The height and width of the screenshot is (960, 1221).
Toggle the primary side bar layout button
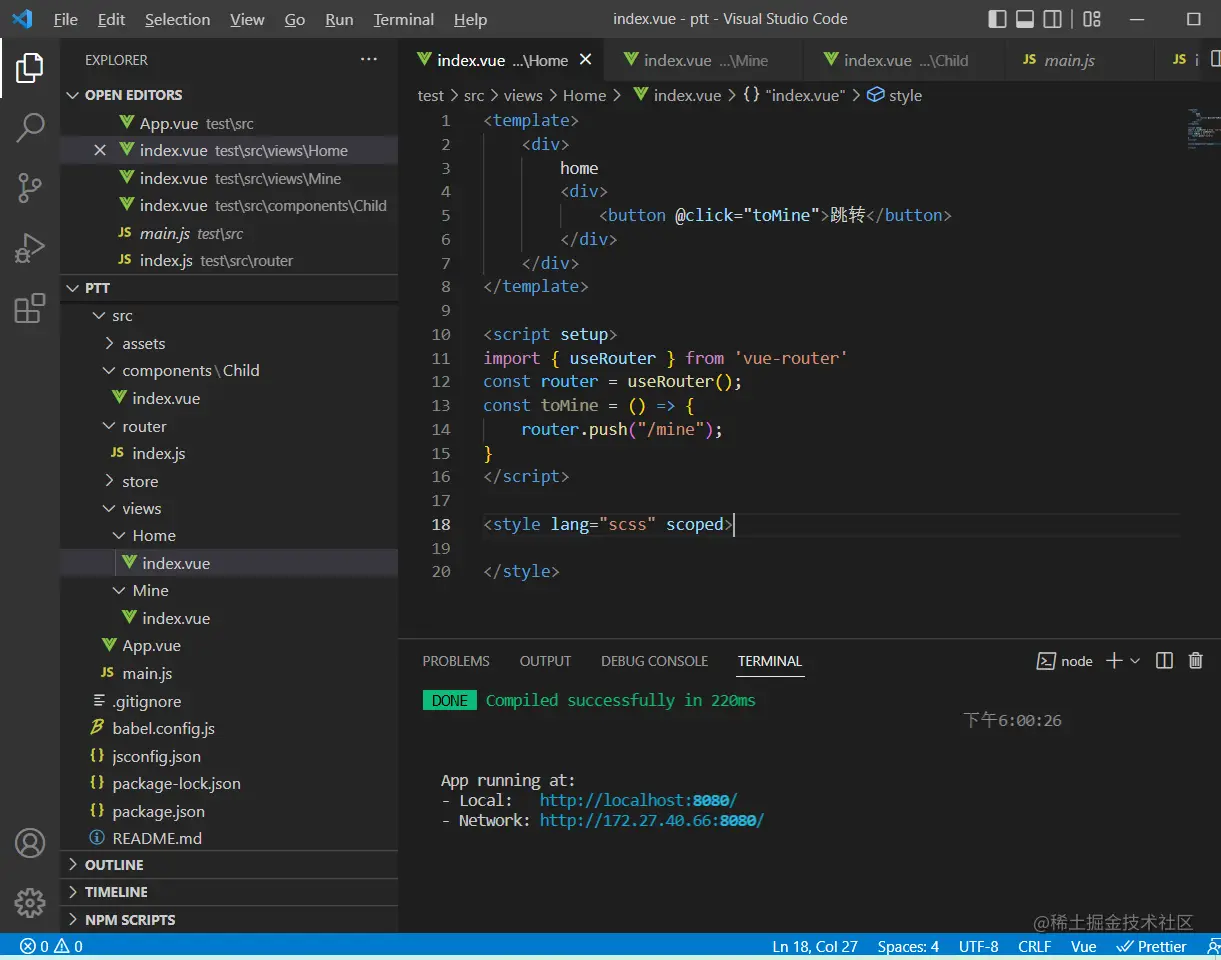pos(997,19)
